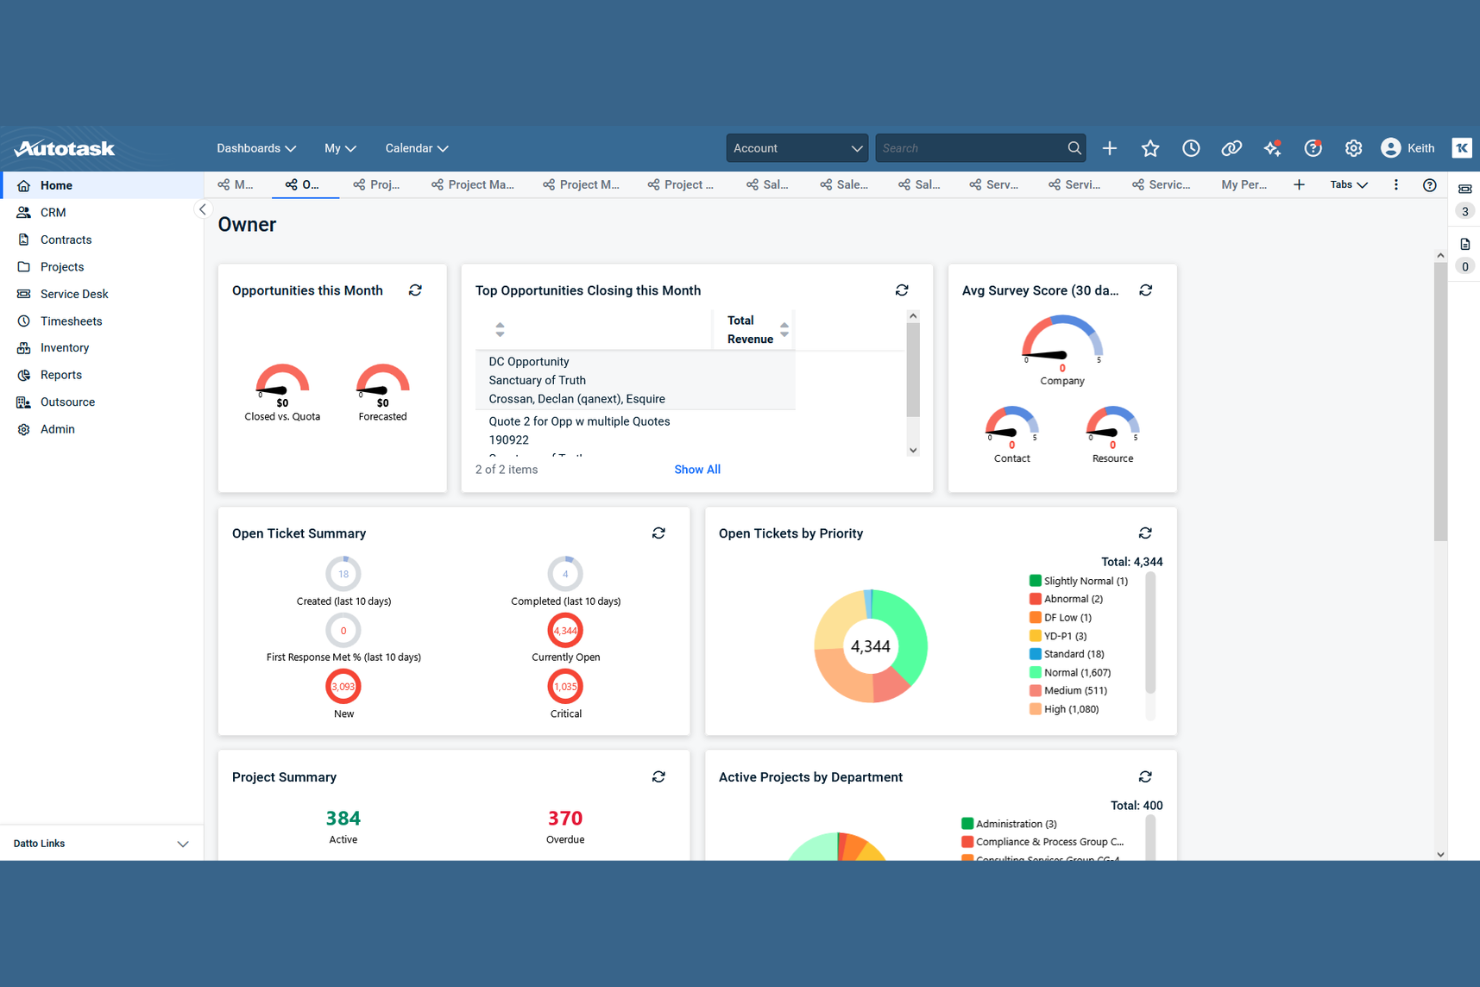
Task: Open recent history clock icon
Action: point(1191,148)
